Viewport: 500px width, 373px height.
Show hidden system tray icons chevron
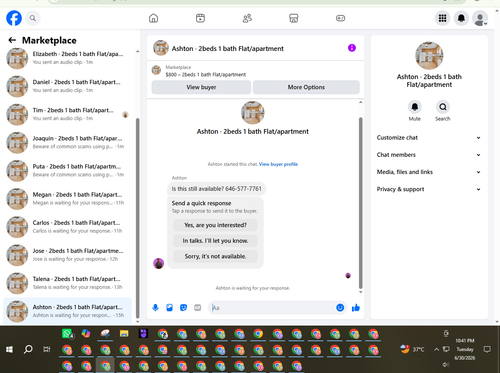coord(436,349)
